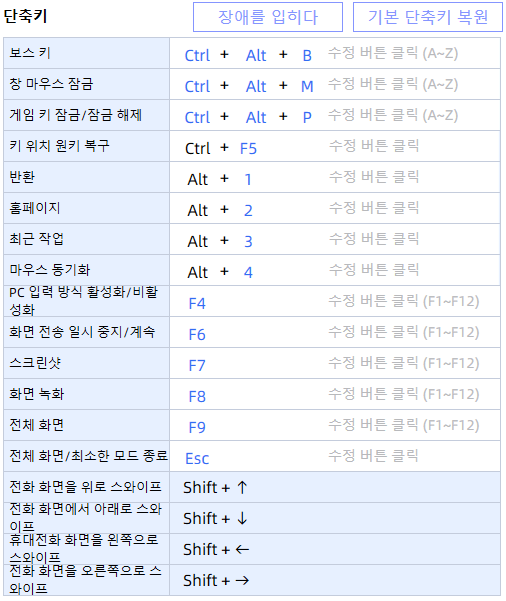Click the 수정 버튼 클릭 hint in 반환 row
This screenshot has height=601, width=506.
point(374,177)
